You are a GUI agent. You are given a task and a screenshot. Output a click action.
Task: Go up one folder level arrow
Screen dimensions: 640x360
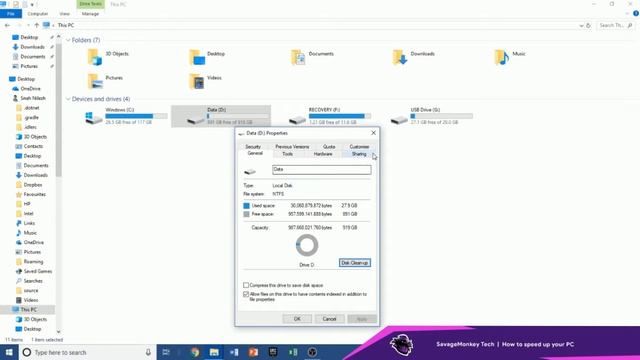tap(36, 25)
